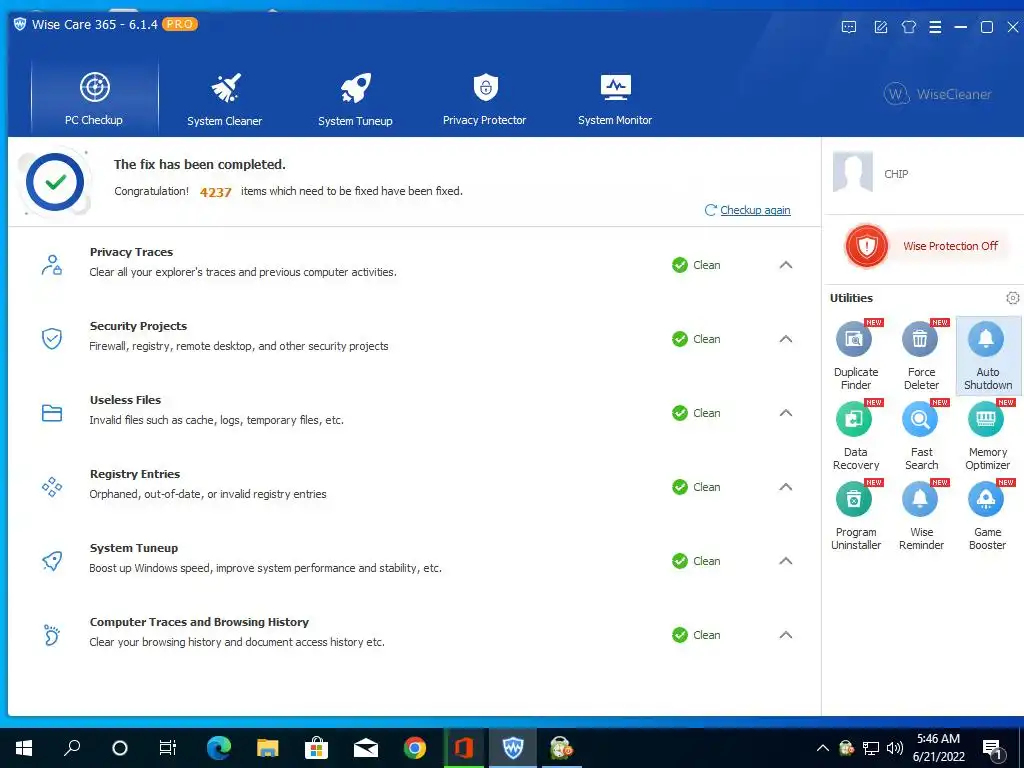Click the Computer Traces footprint icon

click(x=52, y=635)
